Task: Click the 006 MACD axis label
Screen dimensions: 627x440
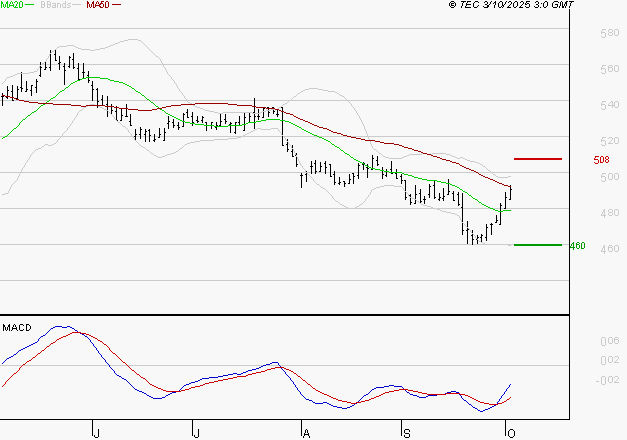Action: coord(610,341)
